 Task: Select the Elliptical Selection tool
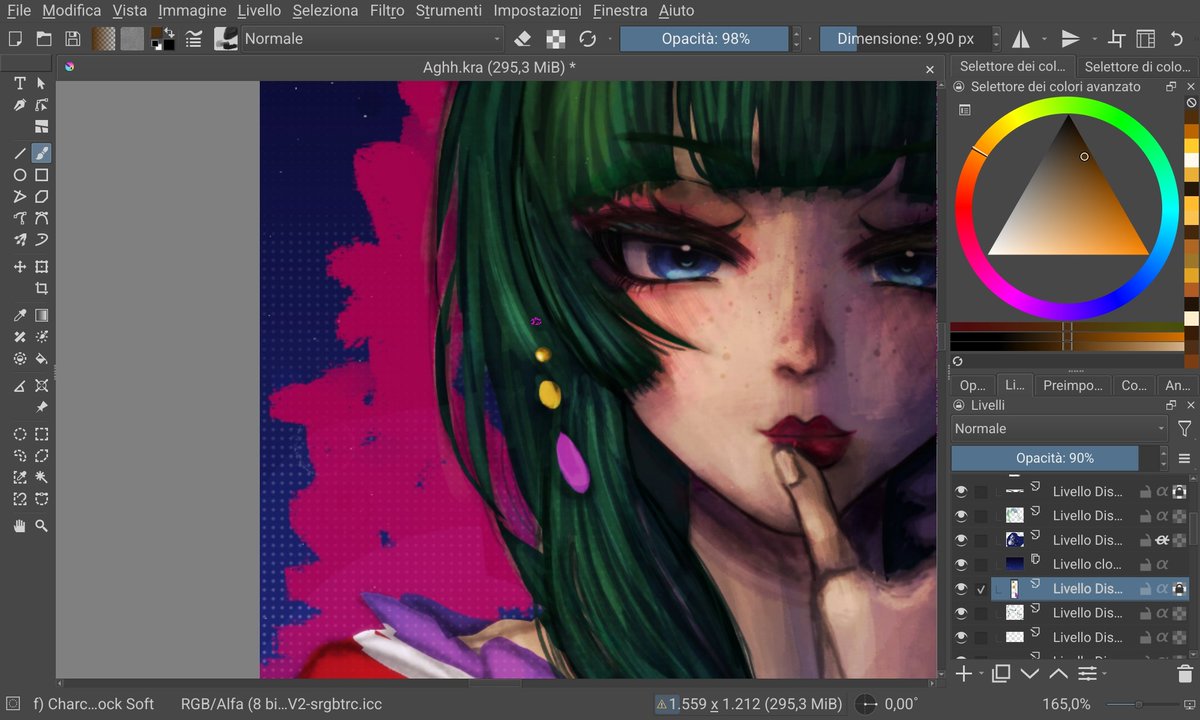(x=19, y=435)
